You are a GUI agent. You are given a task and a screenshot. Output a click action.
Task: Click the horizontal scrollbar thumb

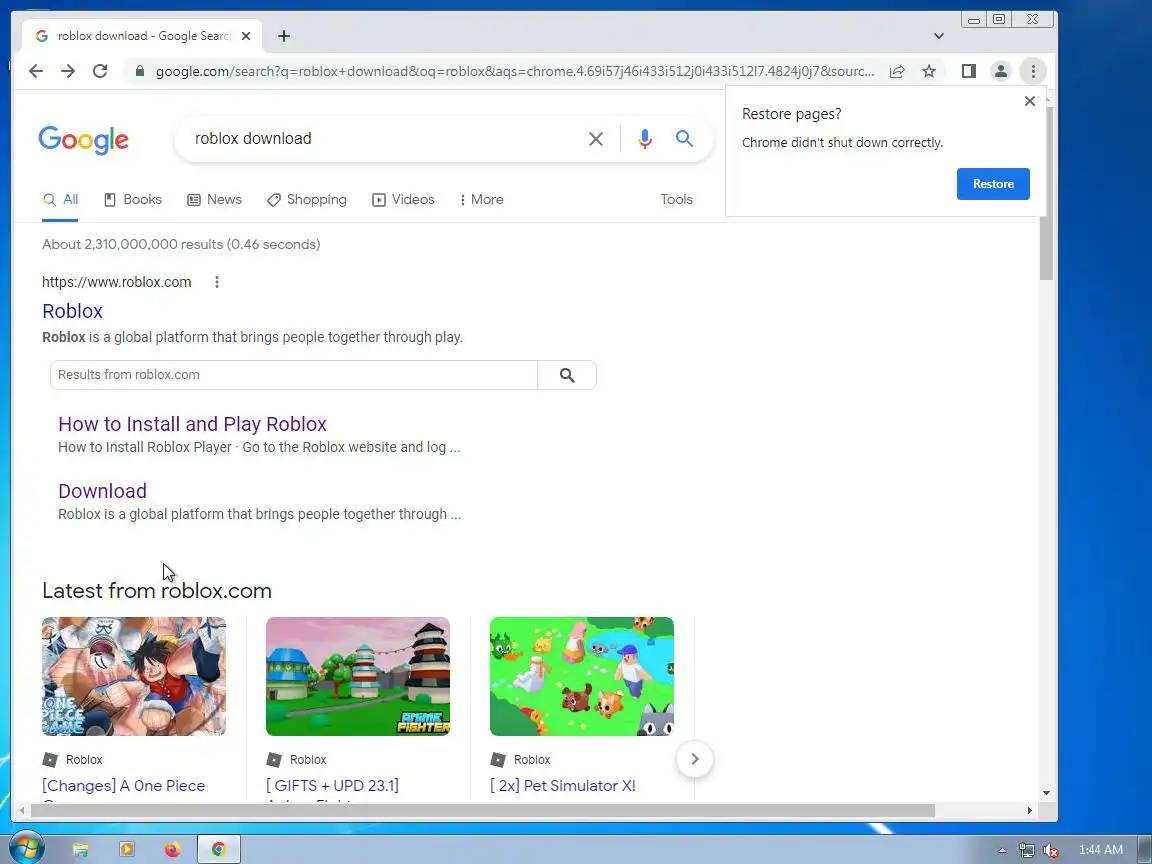(x=483, y=810)
